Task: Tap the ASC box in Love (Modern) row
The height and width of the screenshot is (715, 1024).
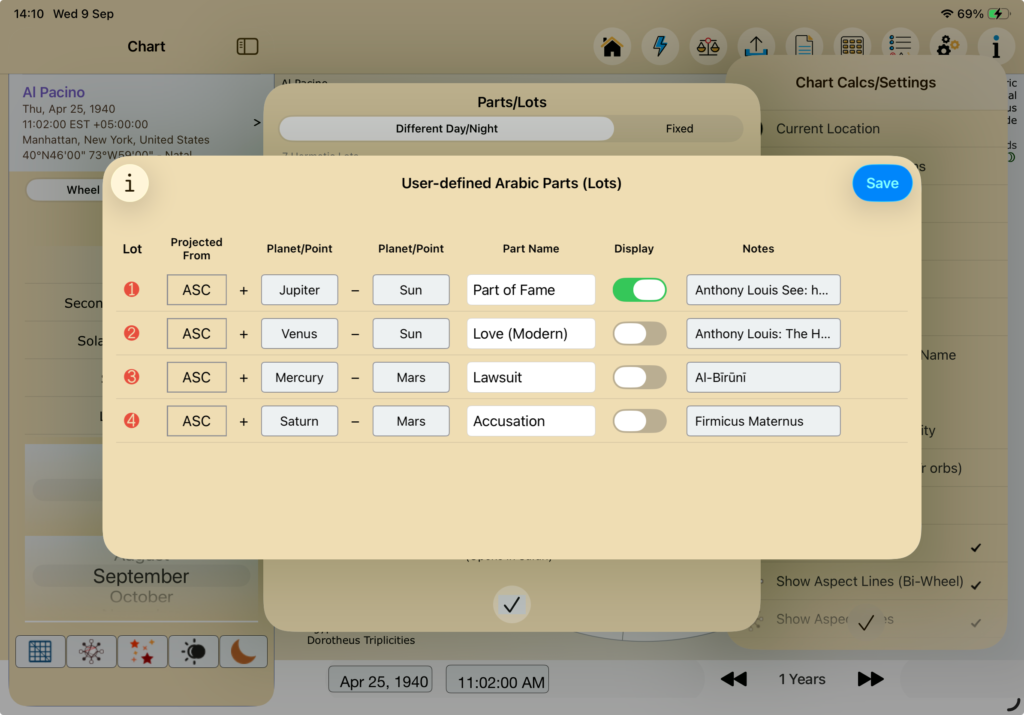Action: [197, 334]
